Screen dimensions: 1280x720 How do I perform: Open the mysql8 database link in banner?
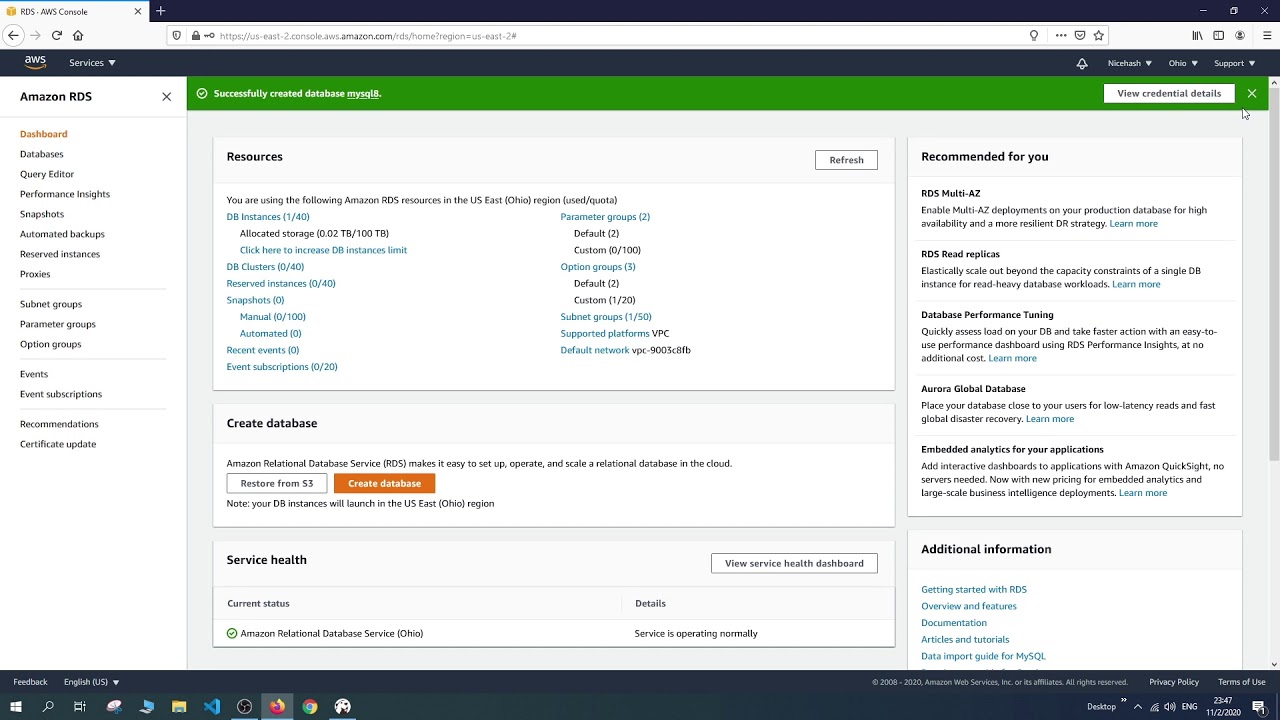(x=363, y=93)
